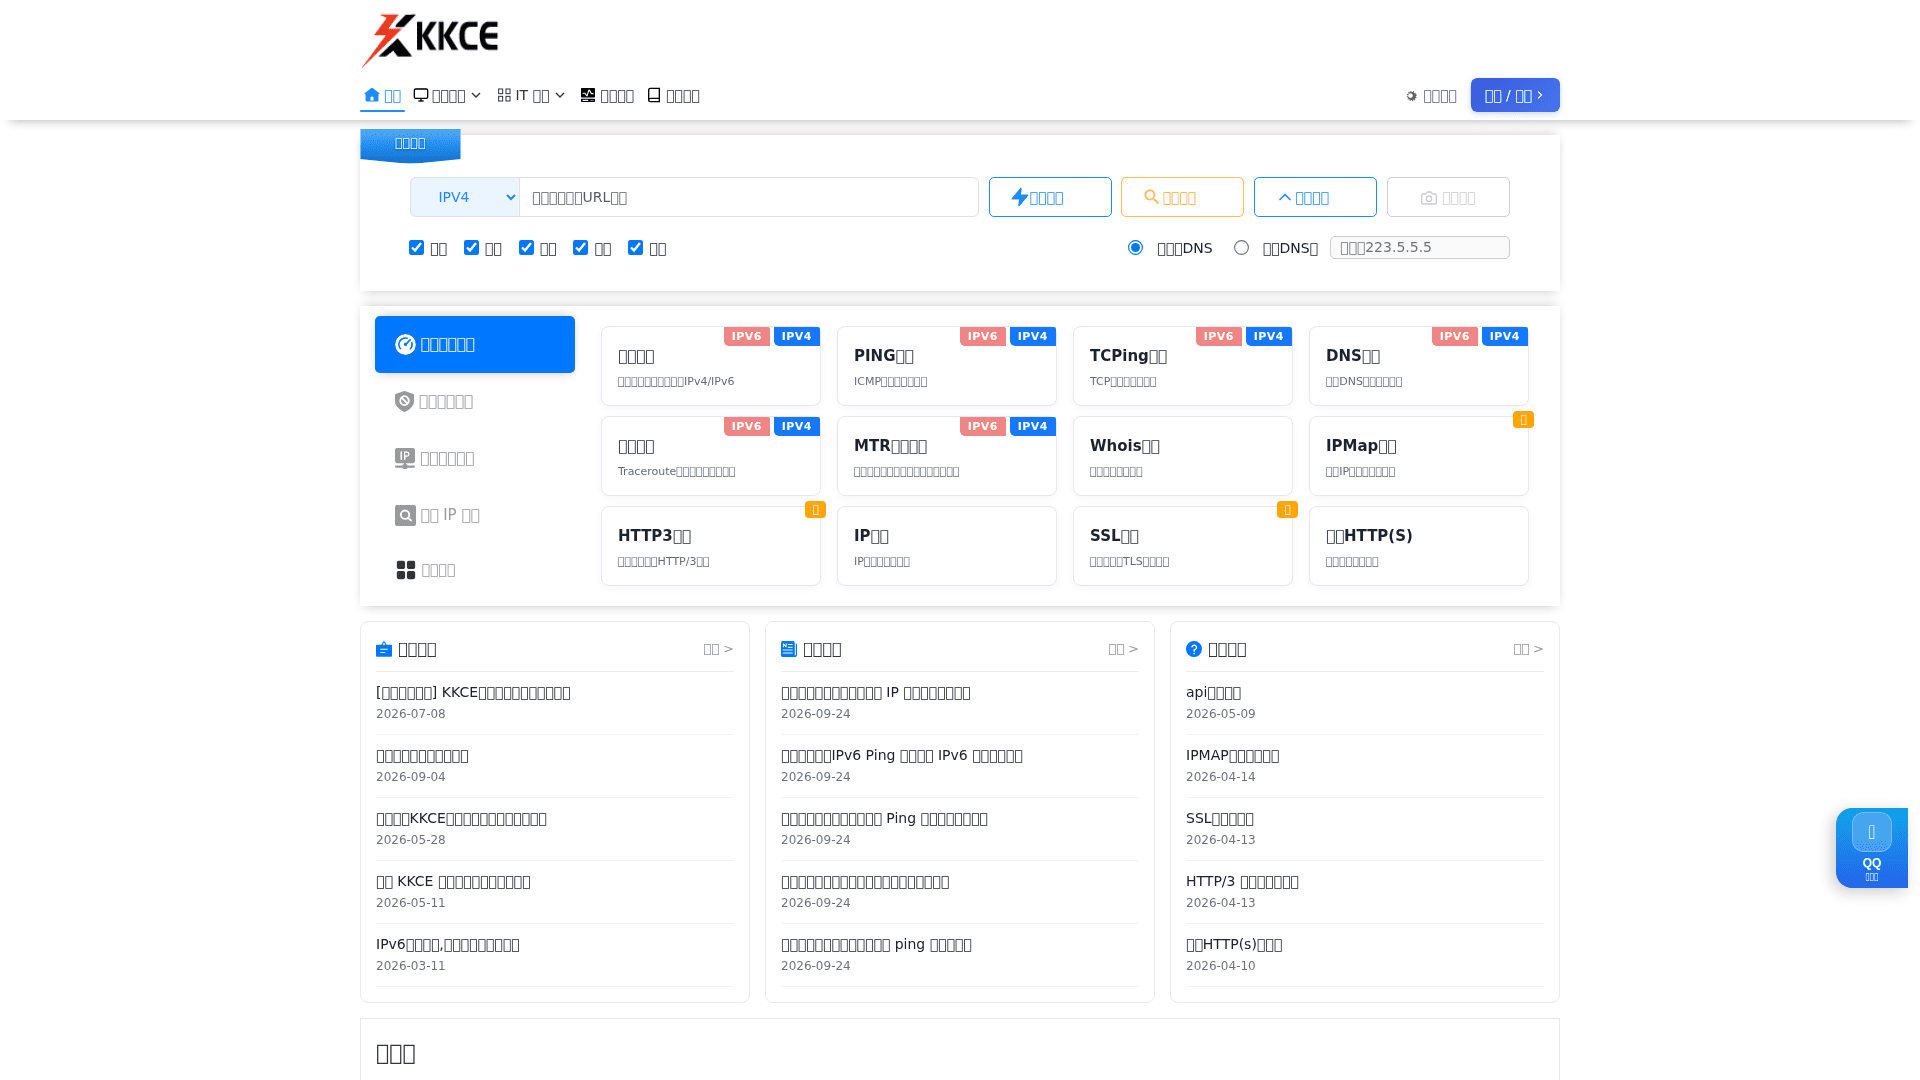Click the orange magnifier search button
The height and width of the screenshot is (1080, 1920).
click(x=1182, y=197)
